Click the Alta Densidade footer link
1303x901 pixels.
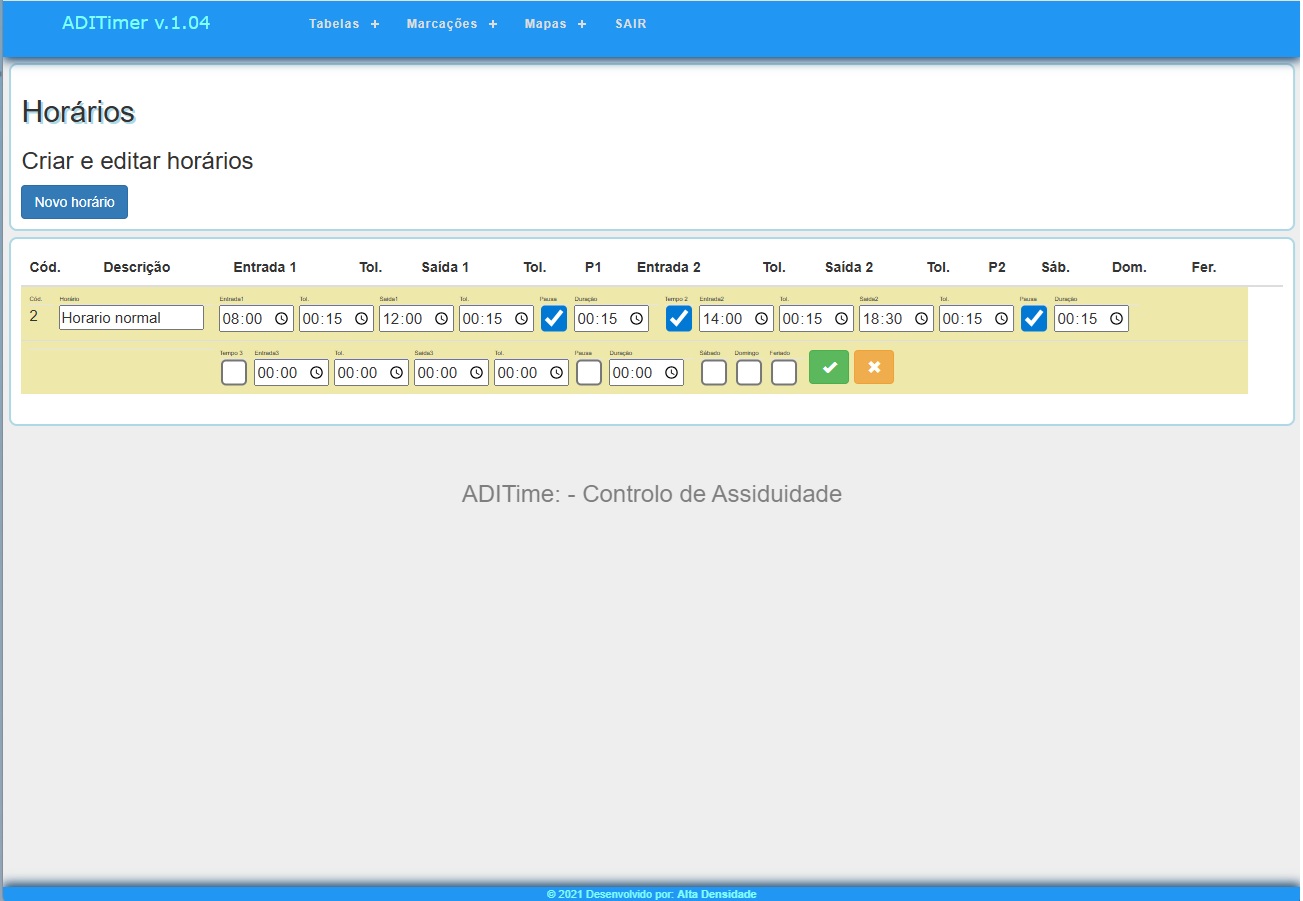pos(716,894)
